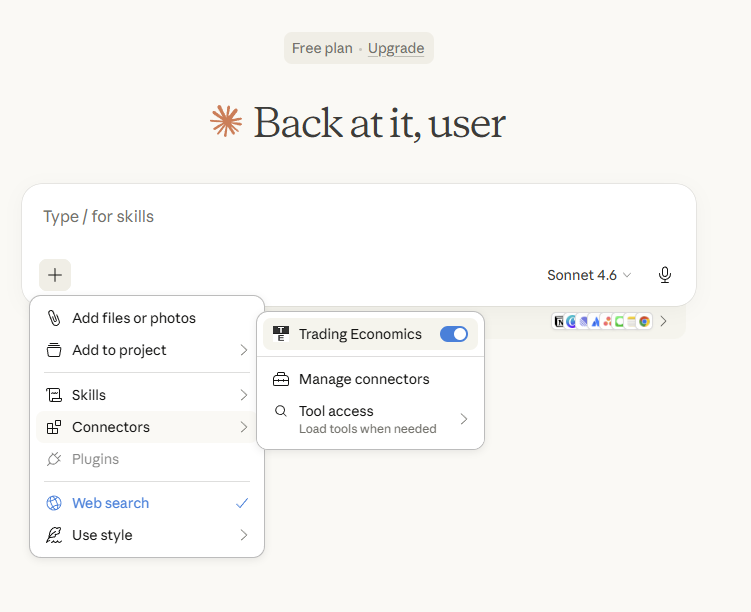751x612 pixels.
Task: Click the plus attachment button
Action: (55, 275)
